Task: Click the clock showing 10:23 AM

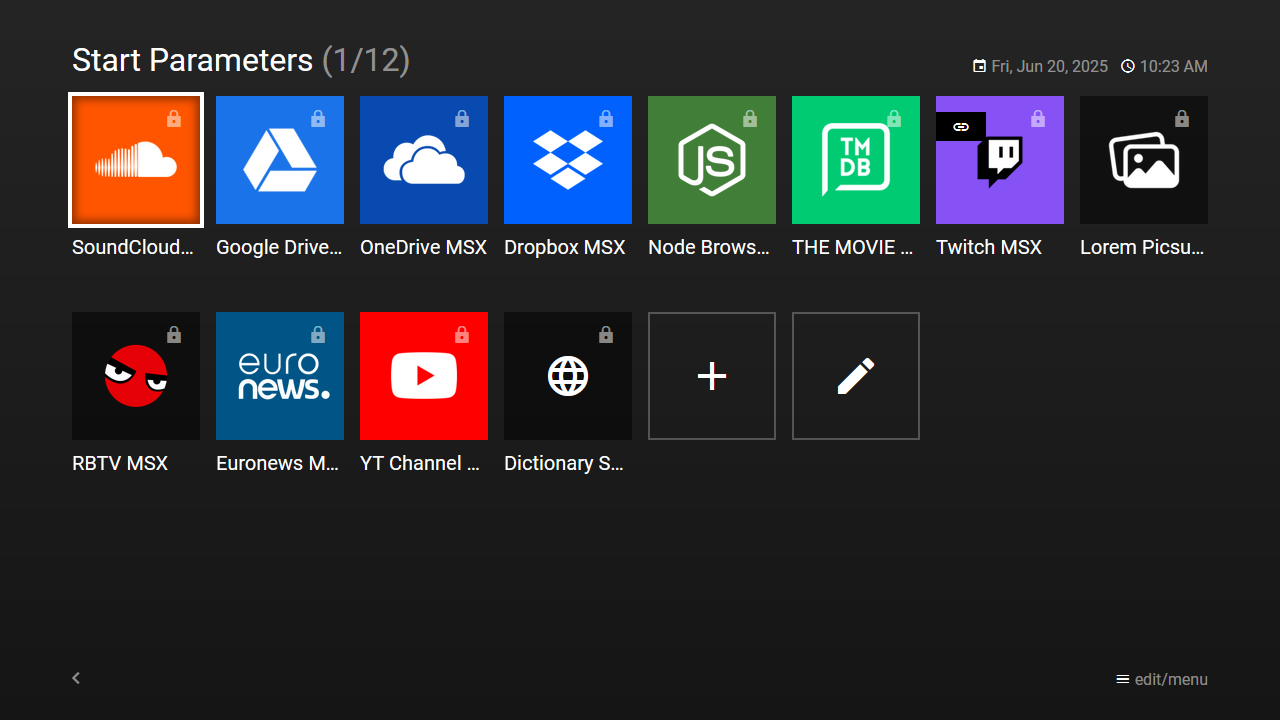Action: [x=1164, y=66]
